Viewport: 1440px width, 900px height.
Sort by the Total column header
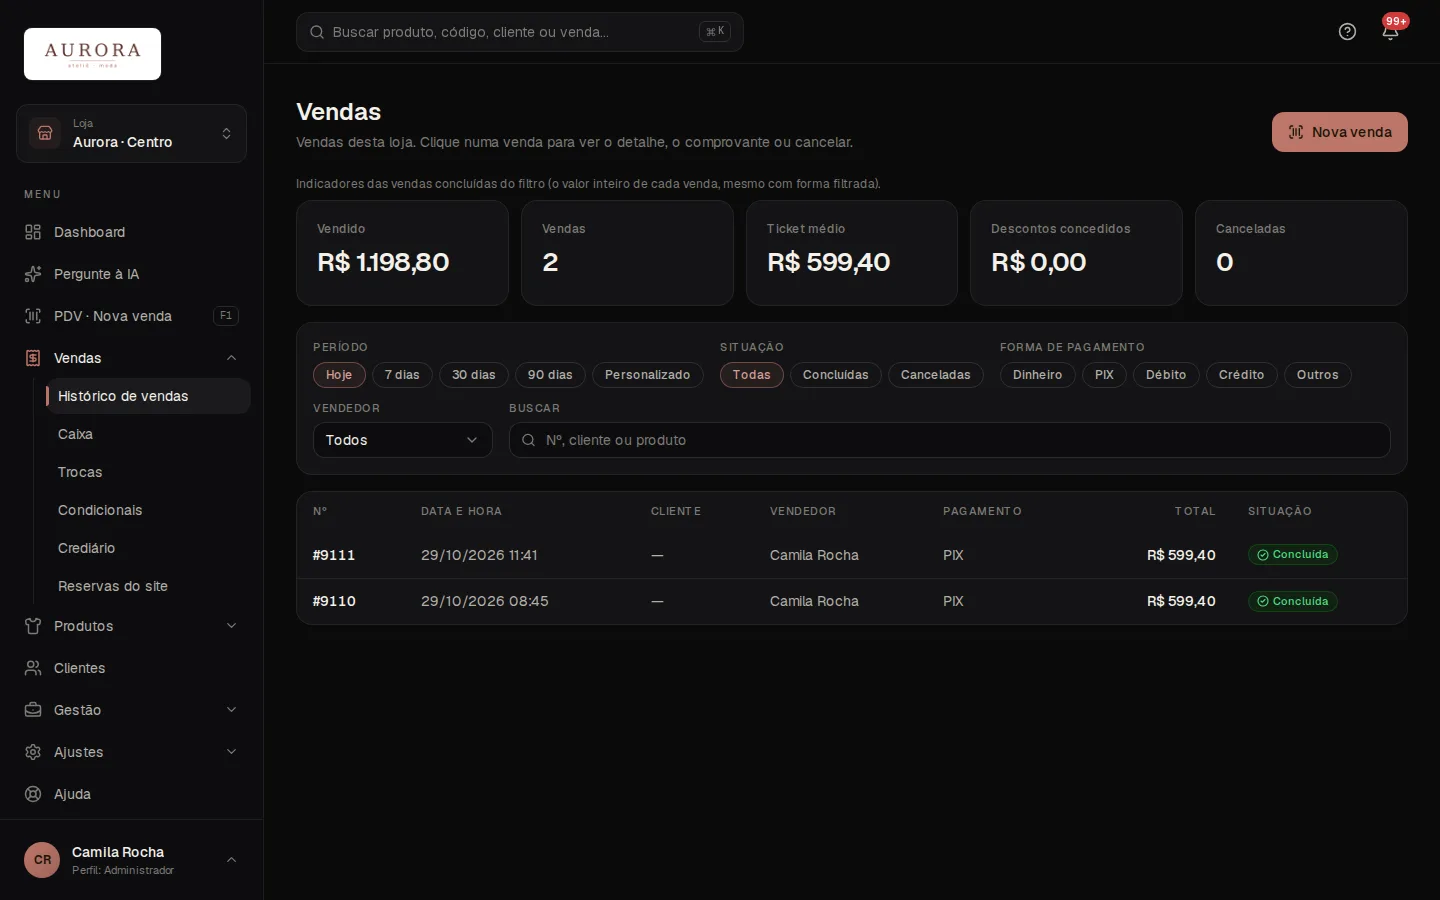[x=1195, y=511]
